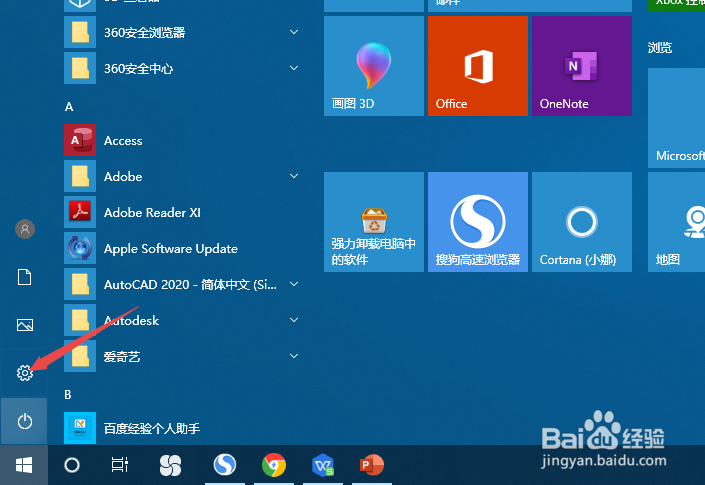705x485 pixels.
Task: Click the letter A section header
Action: point(69,107)
